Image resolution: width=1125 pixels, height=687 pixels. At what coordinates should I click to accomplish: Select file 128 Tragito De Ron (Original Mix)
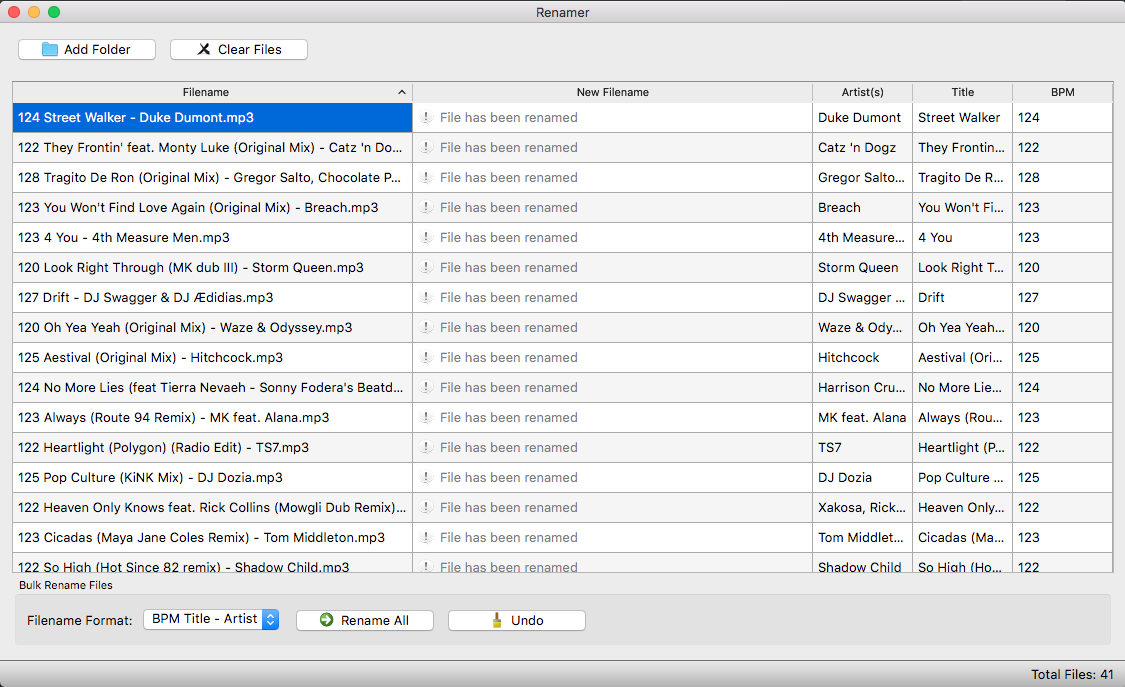[x=210, y=178]
